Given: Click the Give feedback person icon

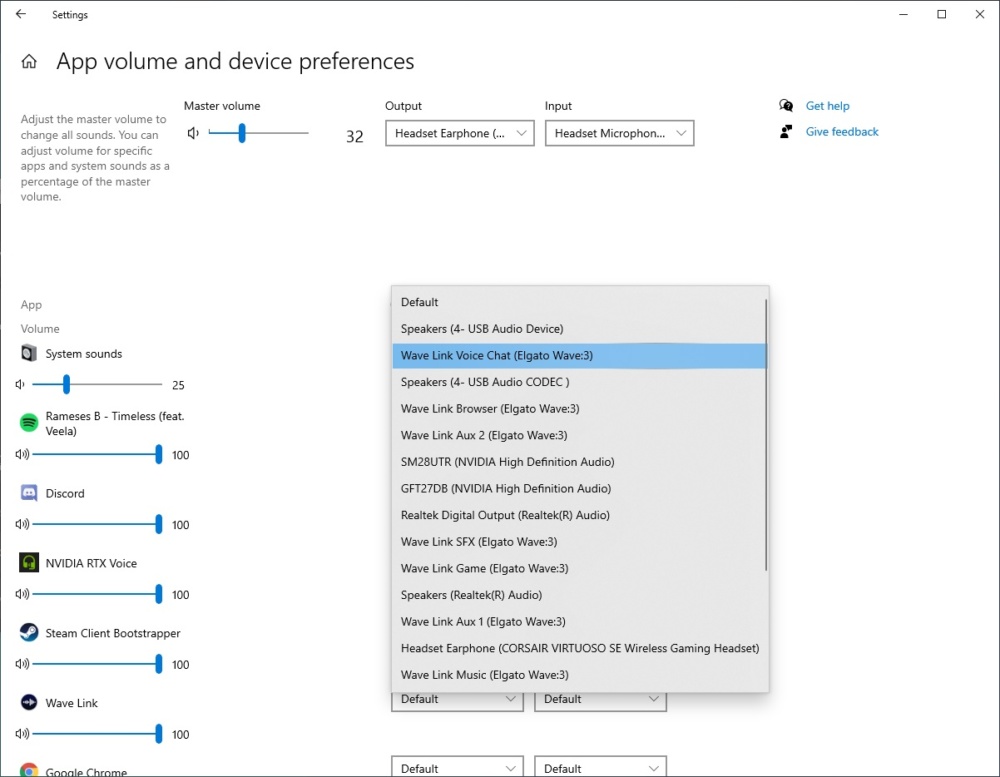Looking at the screenshot, I should click(x=786, y=131).
